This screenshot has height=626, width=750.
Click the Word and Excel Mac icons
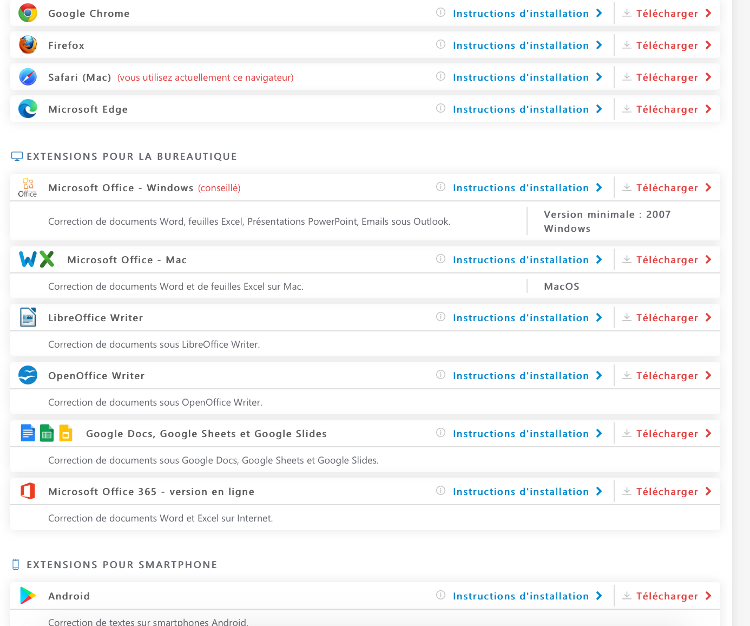coord(36,259)
